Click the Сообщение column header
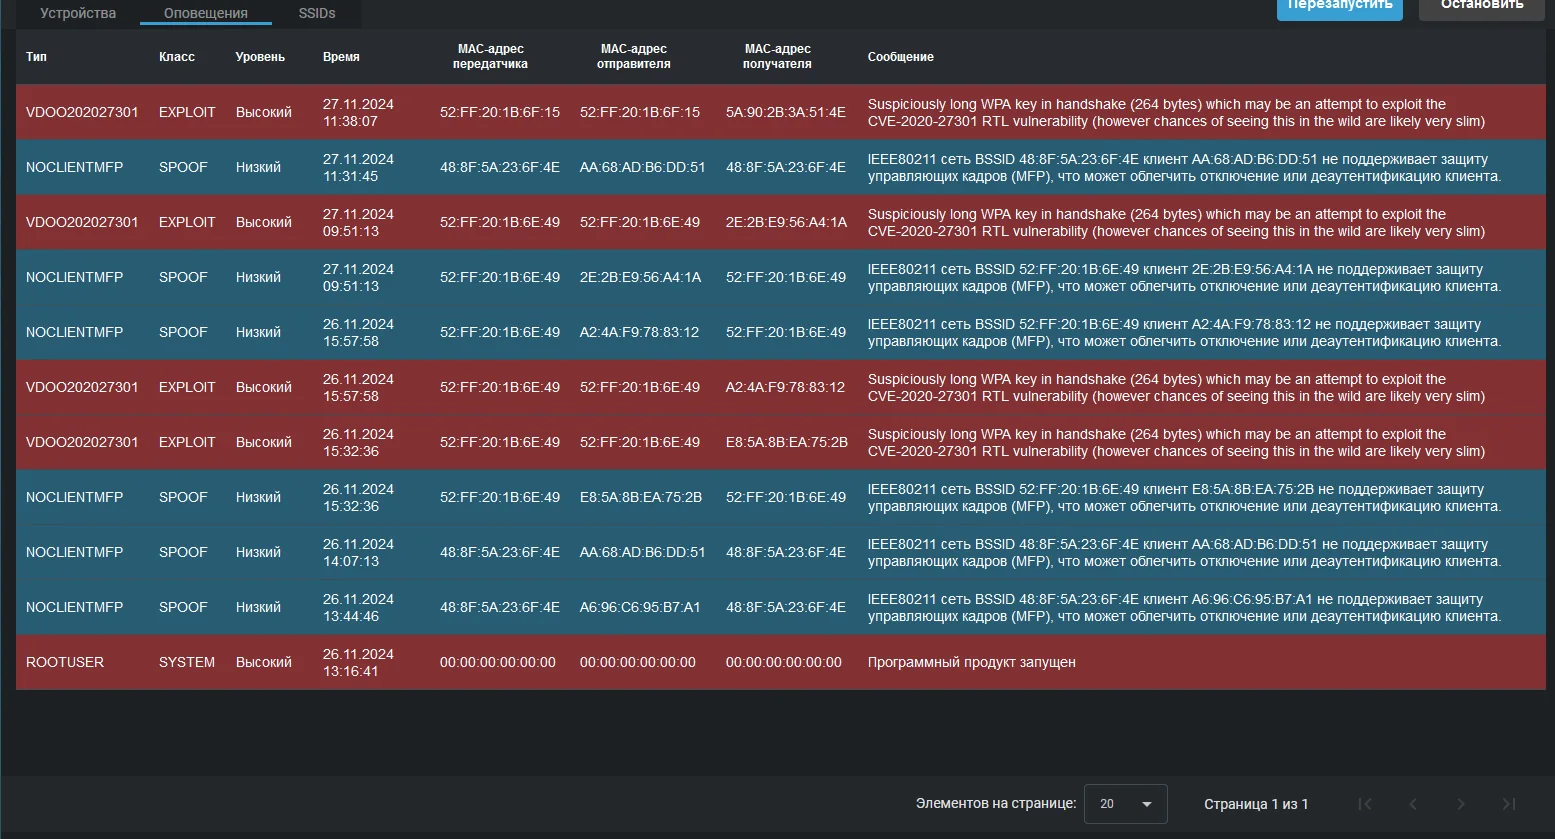This screenshot has height=839, width=1555. (x=901, y=57)
